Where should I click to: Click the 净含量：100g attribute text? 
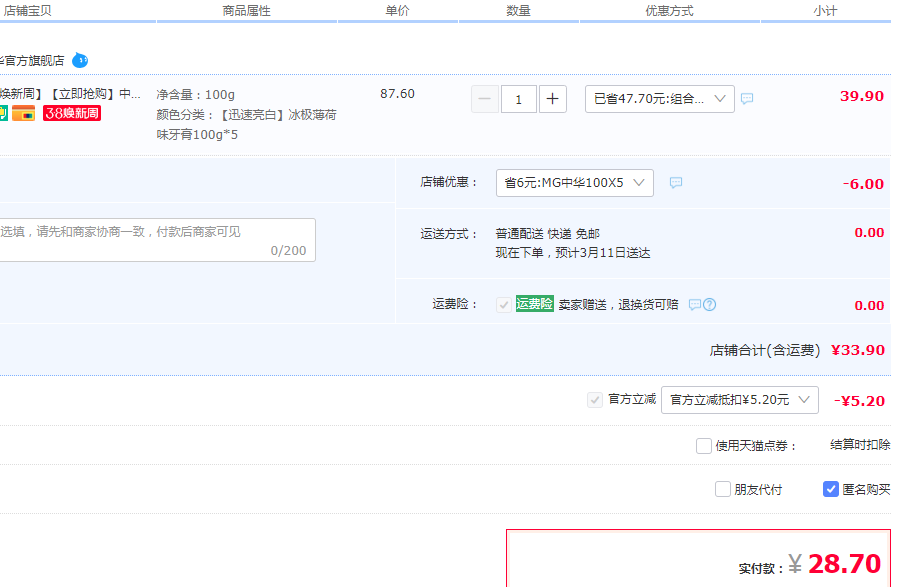196,95
